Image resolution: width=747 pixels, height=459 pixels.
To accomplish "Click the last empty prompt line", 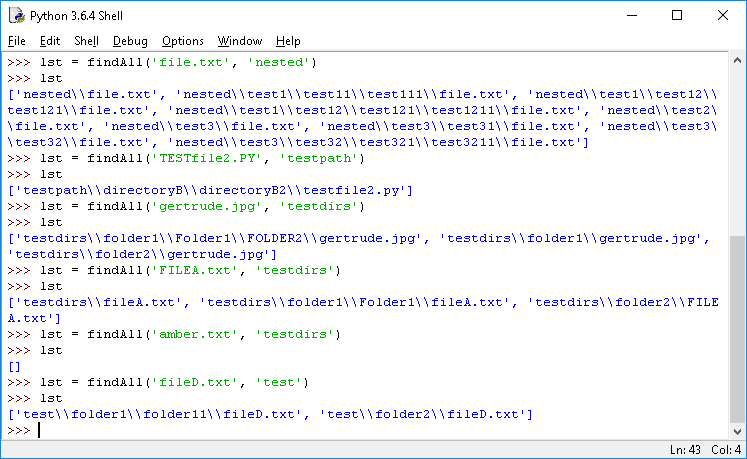I will [x=24, y=430].
